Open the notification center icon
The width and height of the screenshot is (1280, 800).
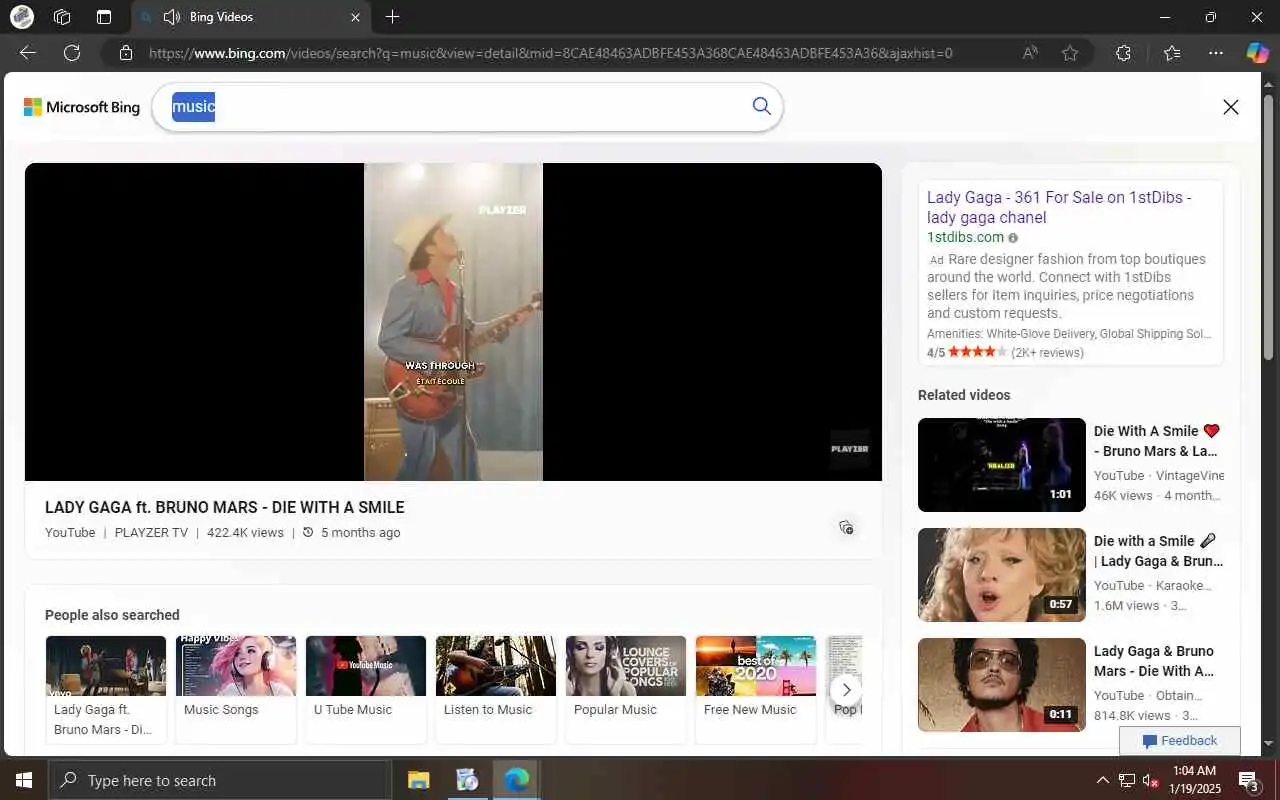pyautogui.click(x=1249, y=780)
